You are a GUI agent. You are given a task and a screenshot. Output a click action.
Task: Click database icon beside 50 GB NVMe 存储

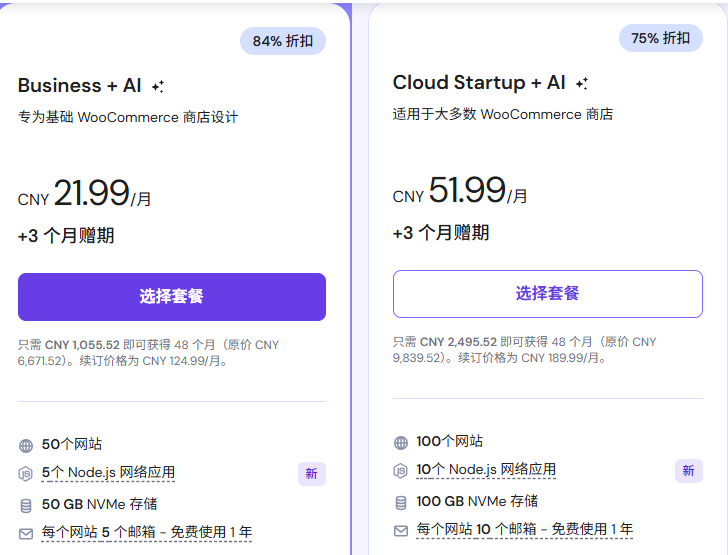pyautogui.click(x=26, y=506)
